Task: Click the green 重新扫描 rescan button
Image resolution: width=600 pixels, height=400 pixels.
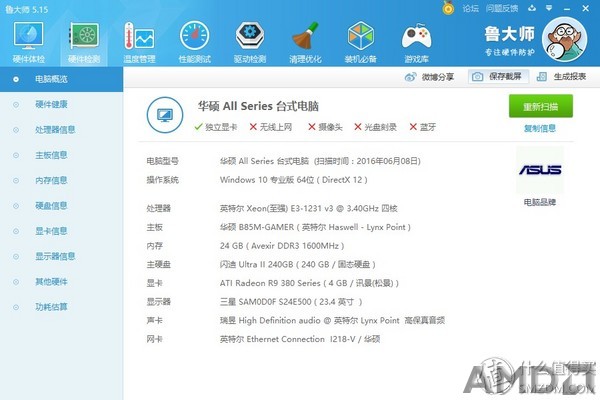Action: tap(541, 106)
